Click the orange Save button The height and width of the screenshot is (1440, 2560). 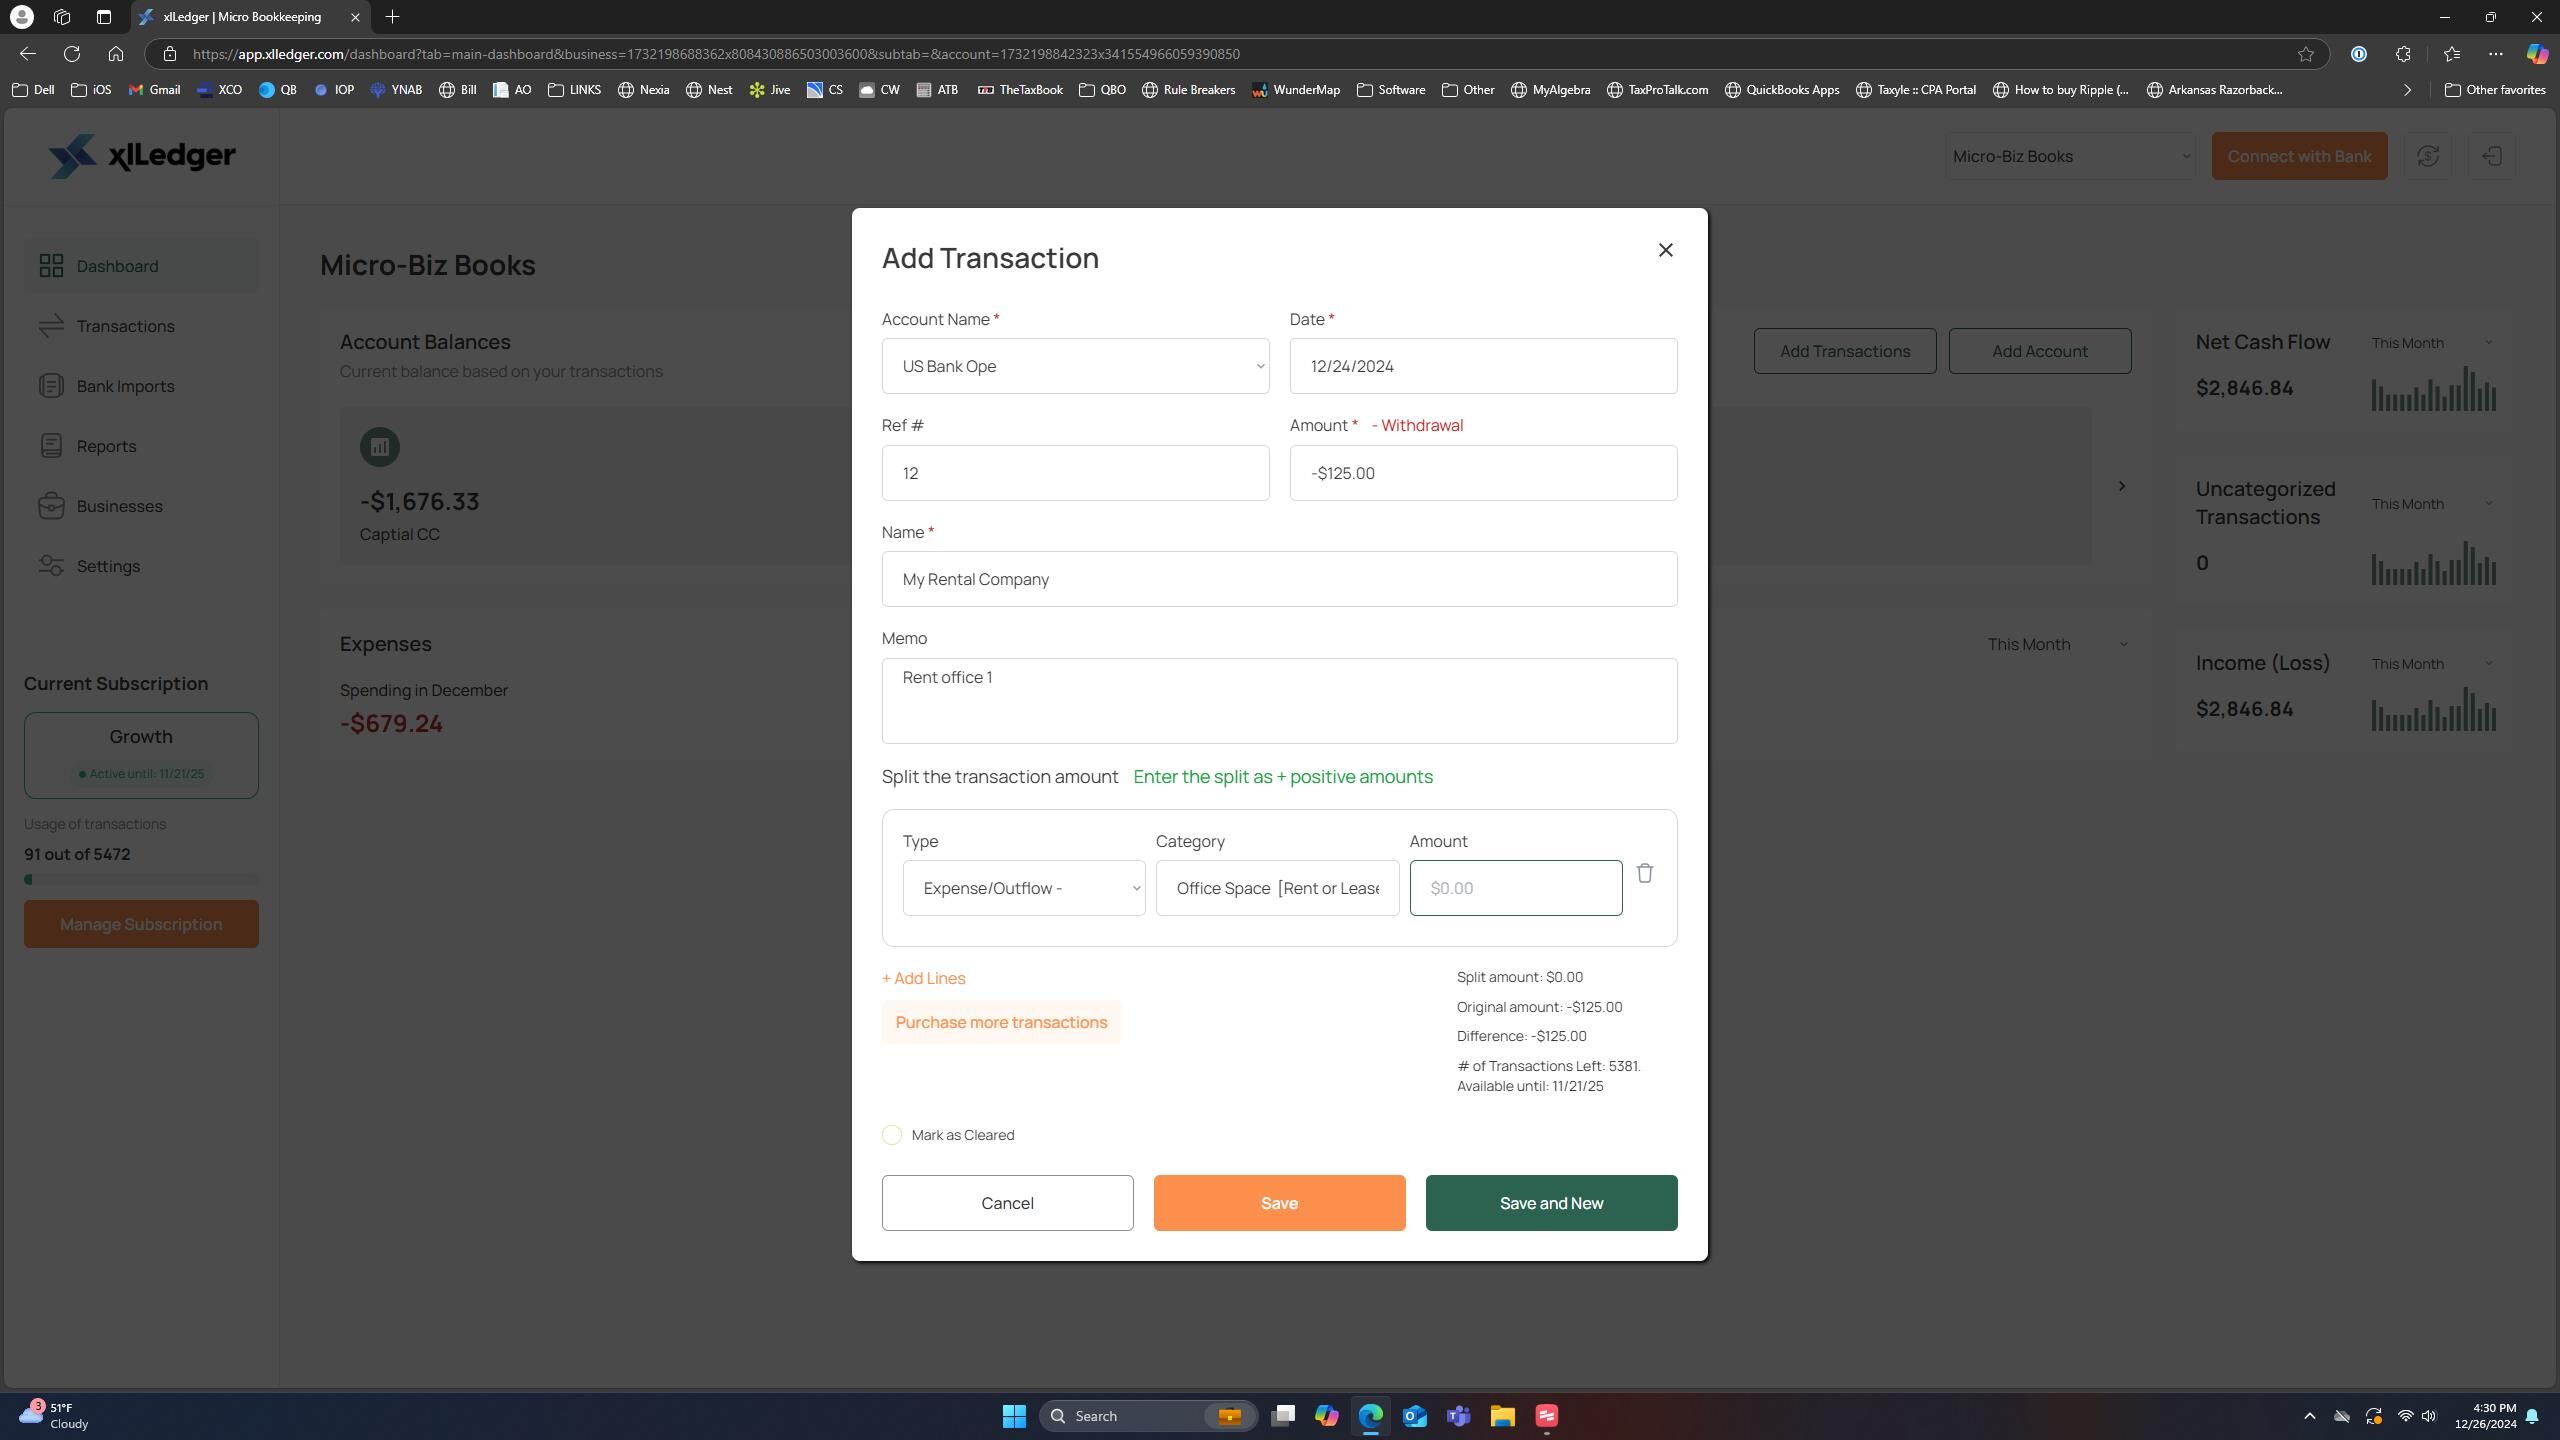pyautogui.click(x=1279, y=1203)
